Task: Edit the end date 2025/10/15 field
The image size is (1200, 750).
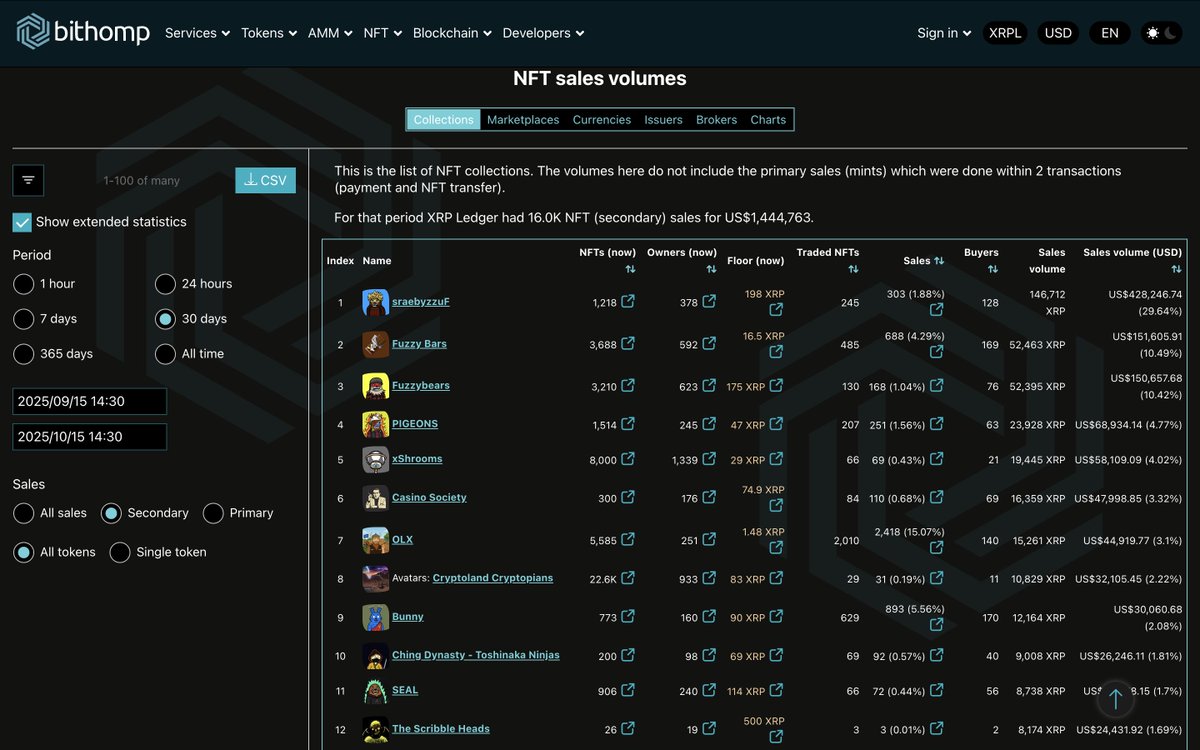Action: (90, 437)
